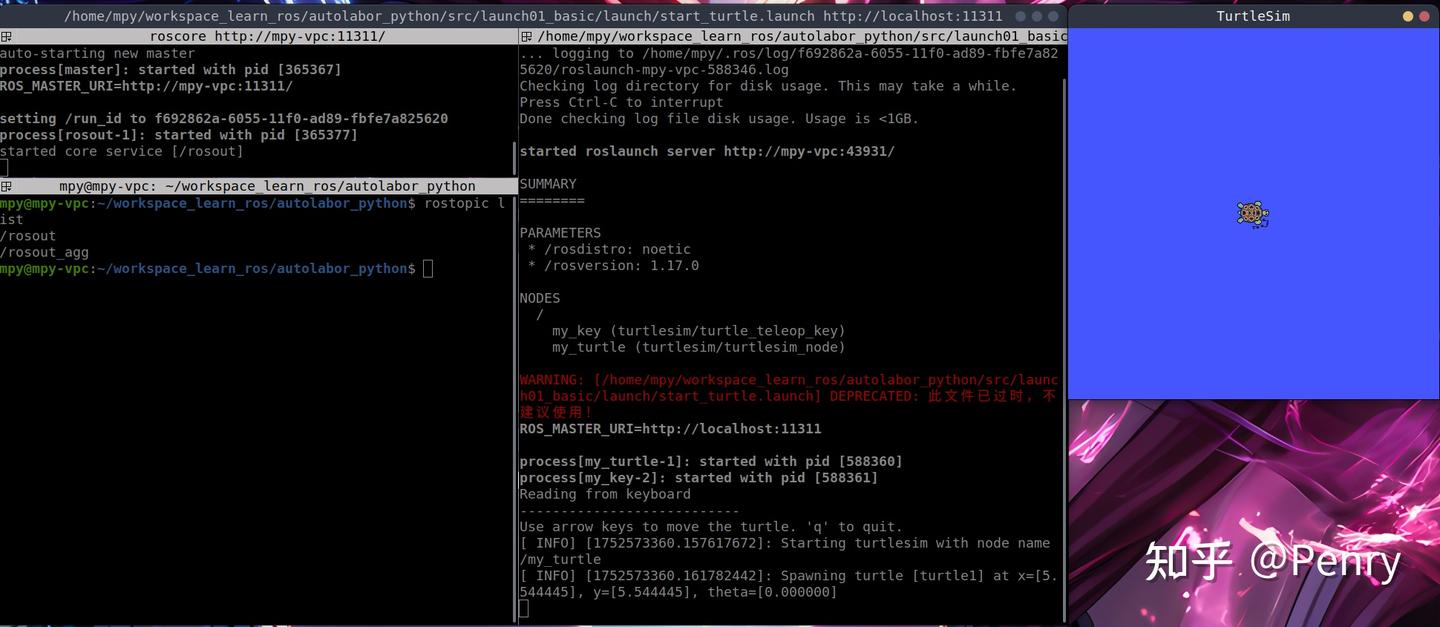Select the /rosout topic in the rostopic output
1440x627 pixels.
coord(28,235)
